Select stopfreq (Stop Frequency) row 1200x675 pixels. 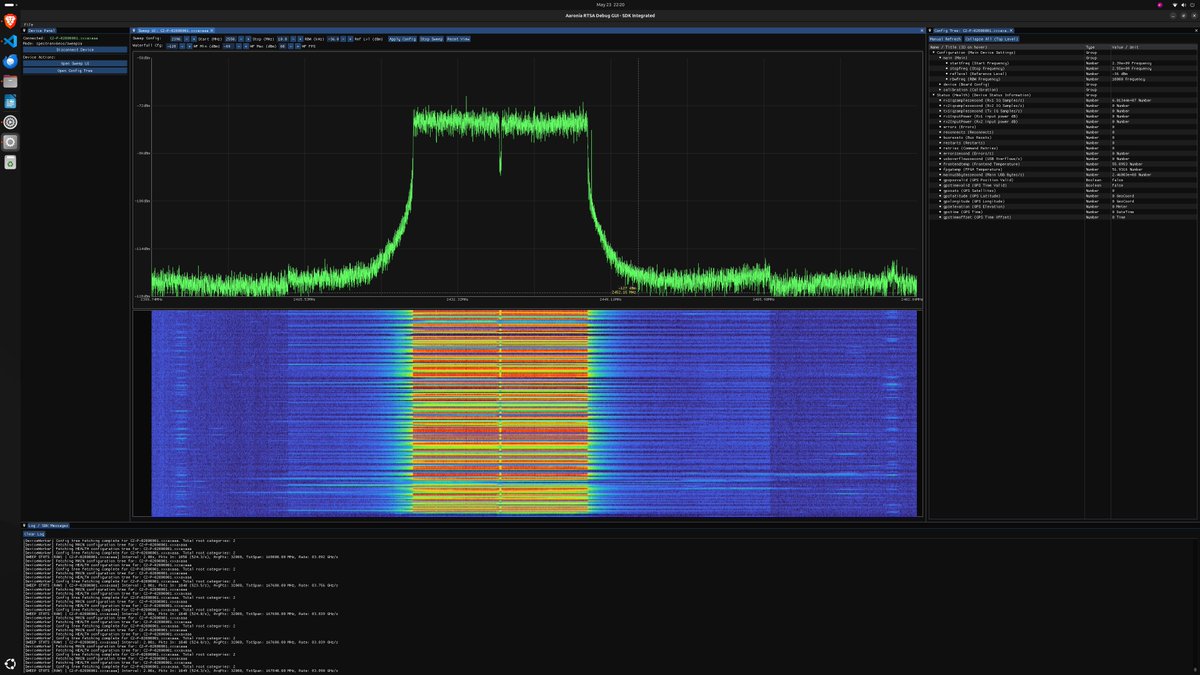[1062, 68]
